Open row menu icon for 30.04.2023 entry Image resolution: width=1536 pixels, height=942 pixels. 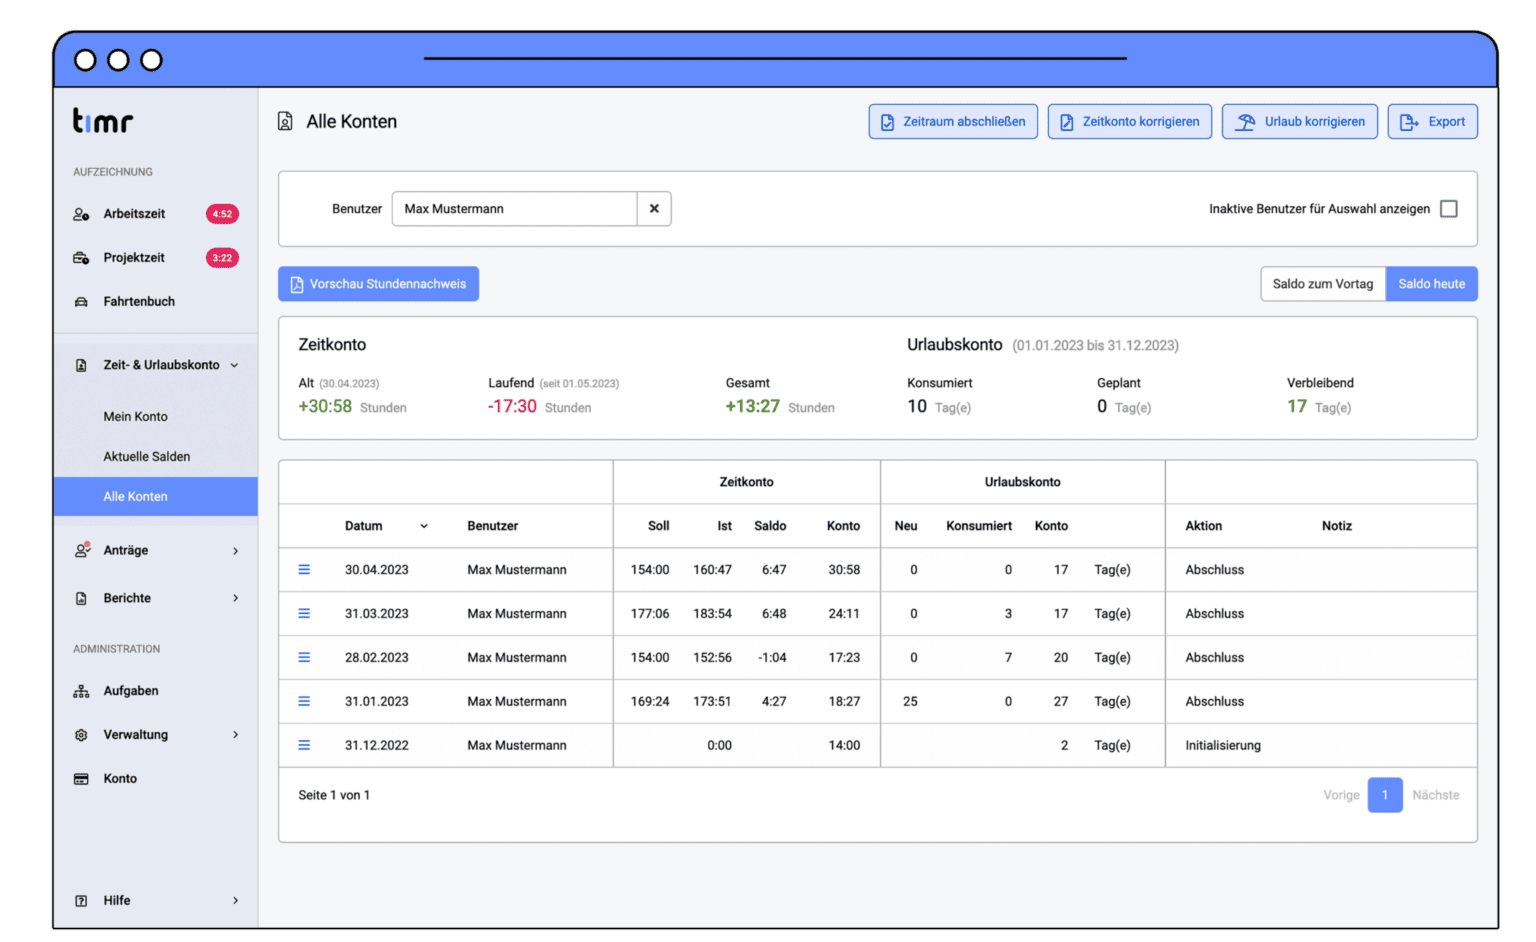(x=304, y=570)
